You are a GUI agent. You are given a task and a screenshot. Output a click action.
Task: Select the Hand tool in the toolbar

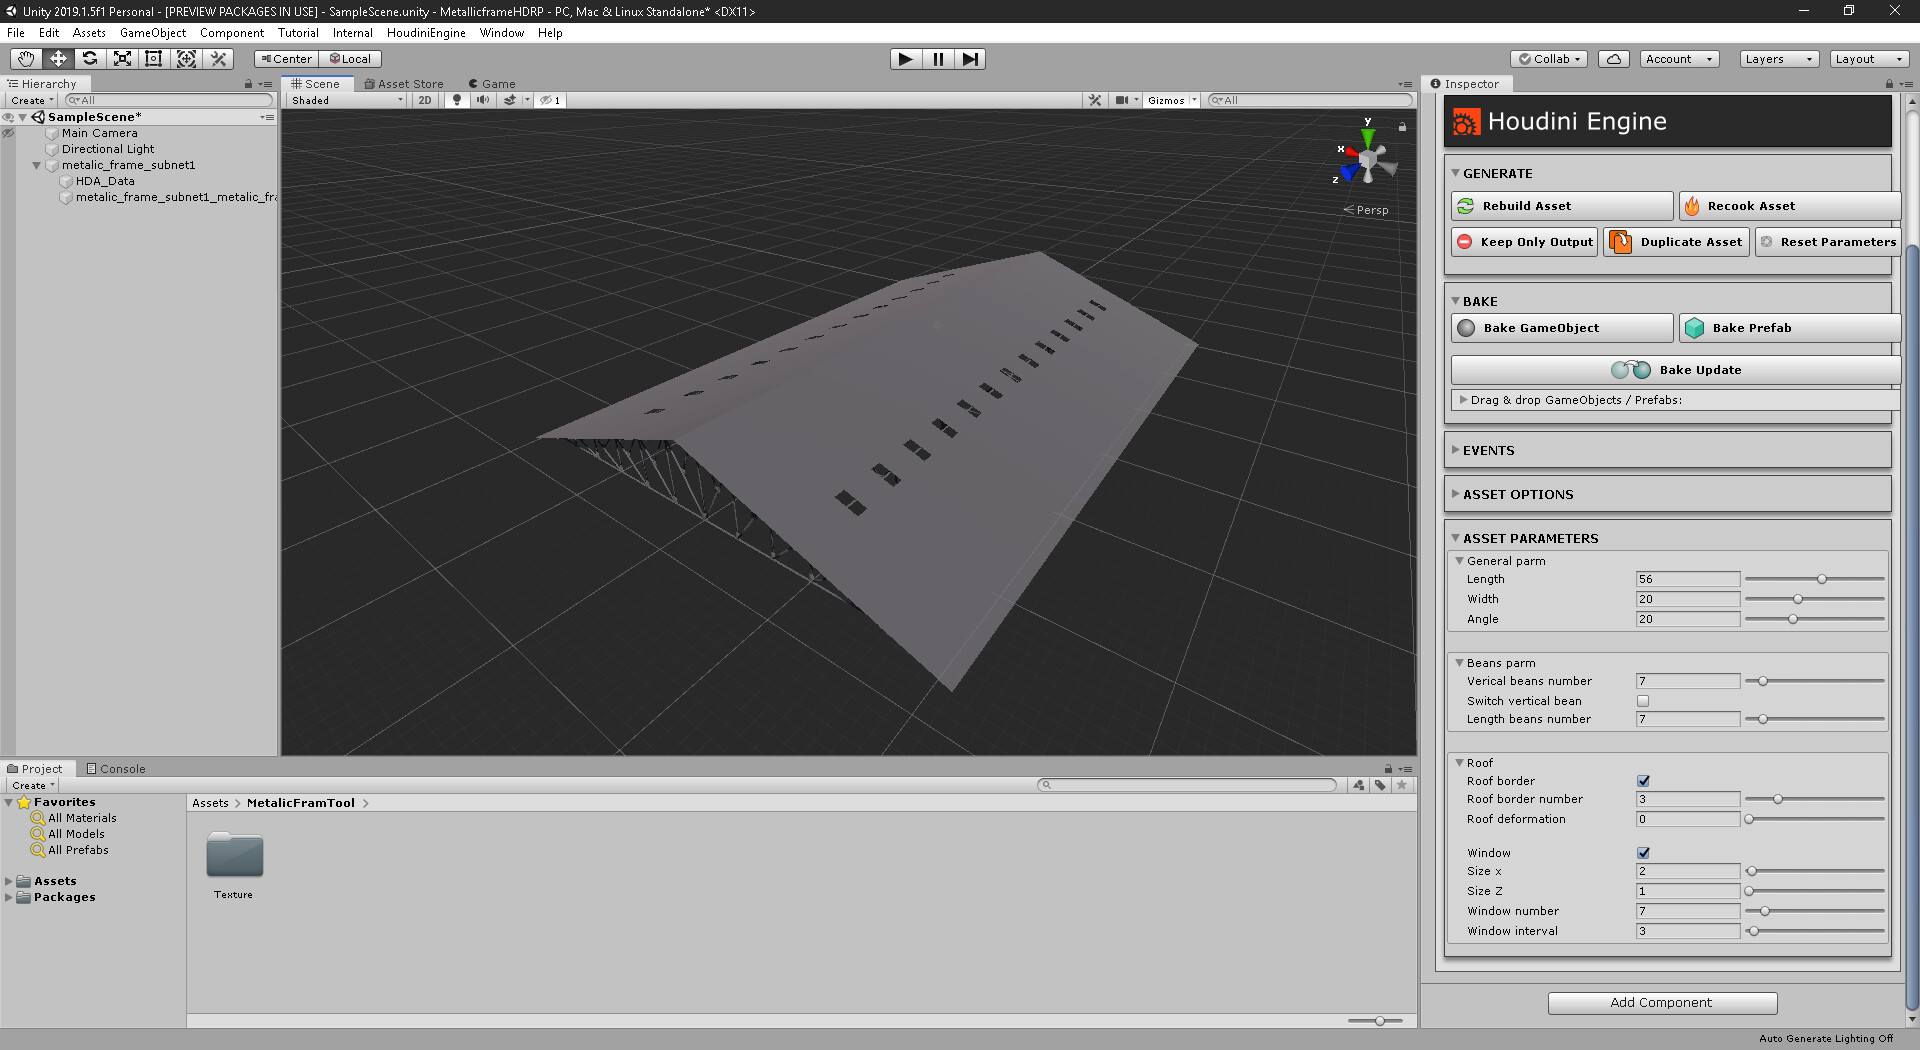[25, 58]
